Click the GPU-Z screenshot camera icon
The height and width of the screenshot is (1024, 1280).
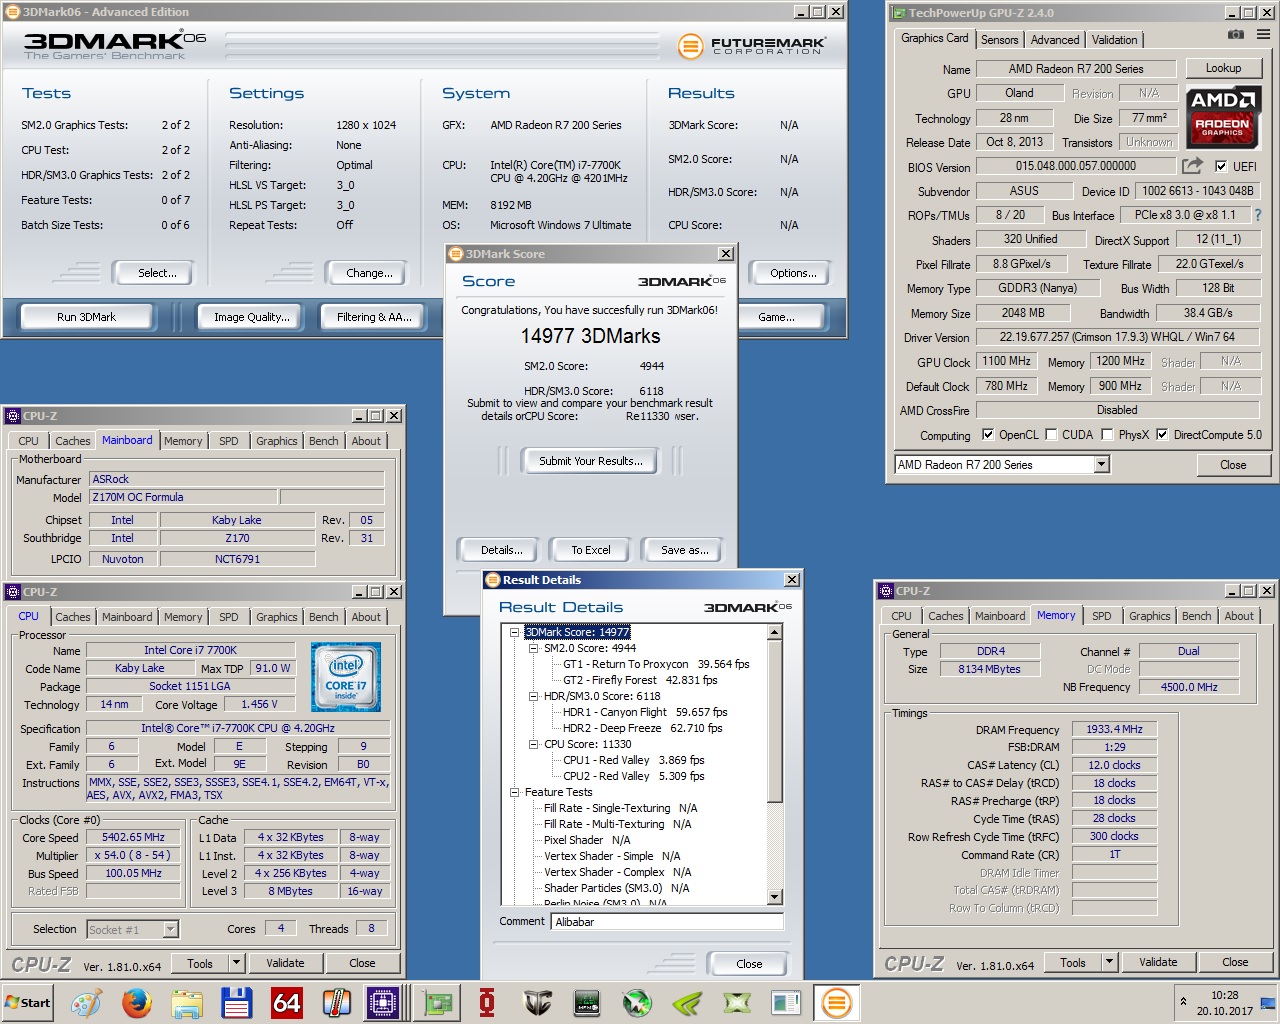click(1236, 35)
